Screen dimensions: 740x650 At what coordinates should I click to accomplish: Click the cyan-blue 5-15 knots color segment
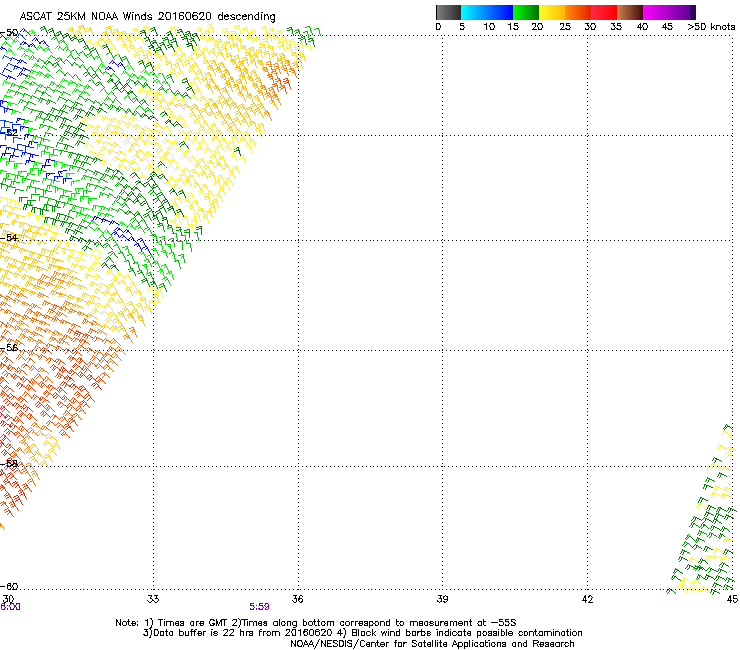(487, 12)
